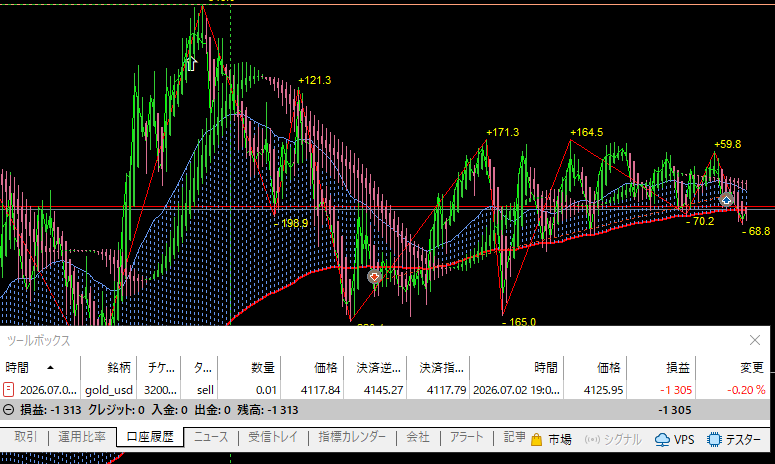Select the 口座履歴 tab
Screen dimensions: 775x464
pos(150,437)
